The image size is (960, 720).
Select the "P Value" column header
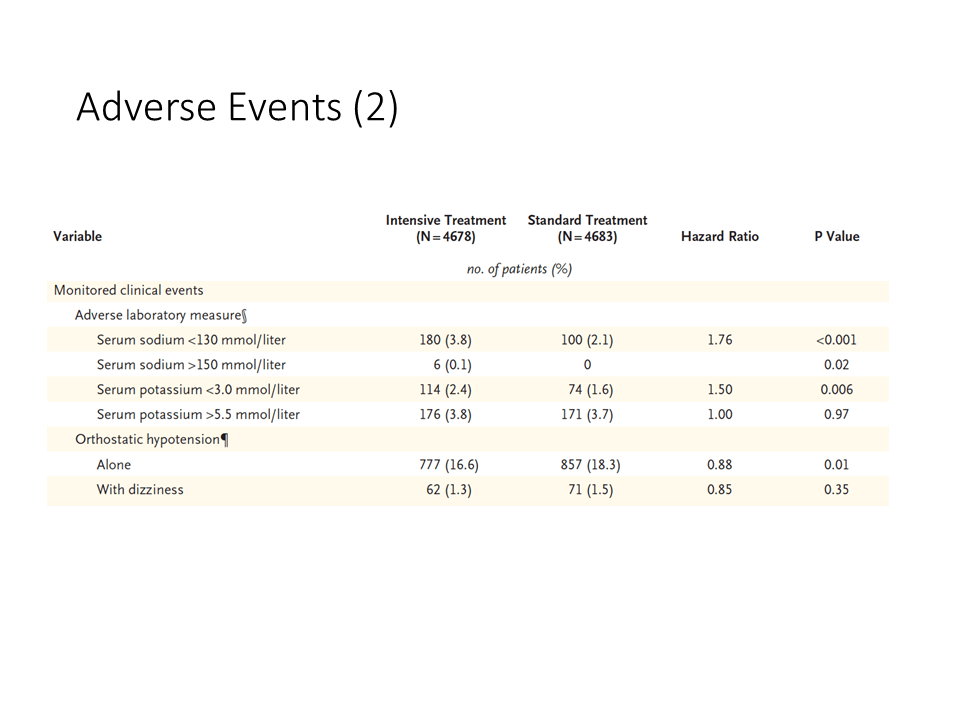[x=836, y=236]
